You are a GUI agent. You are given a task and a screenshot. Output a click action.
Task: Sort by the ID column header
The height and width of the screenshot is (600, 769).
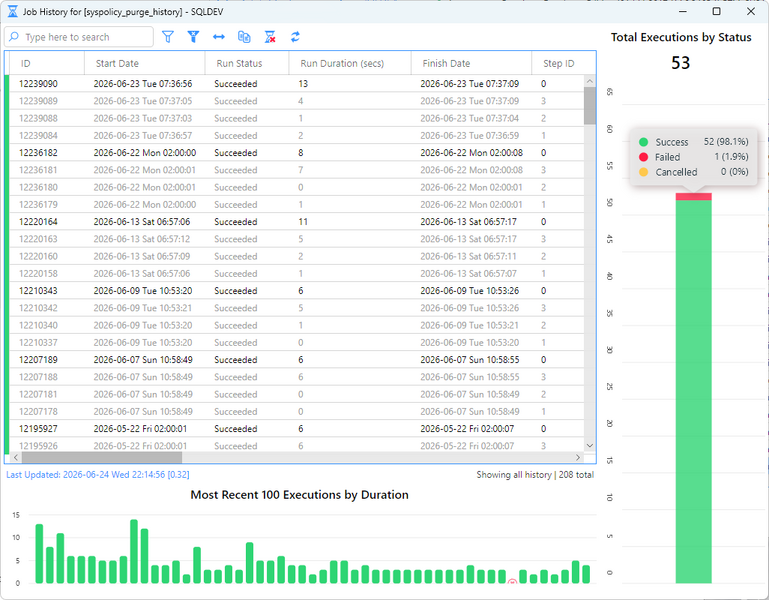(47, 63)
